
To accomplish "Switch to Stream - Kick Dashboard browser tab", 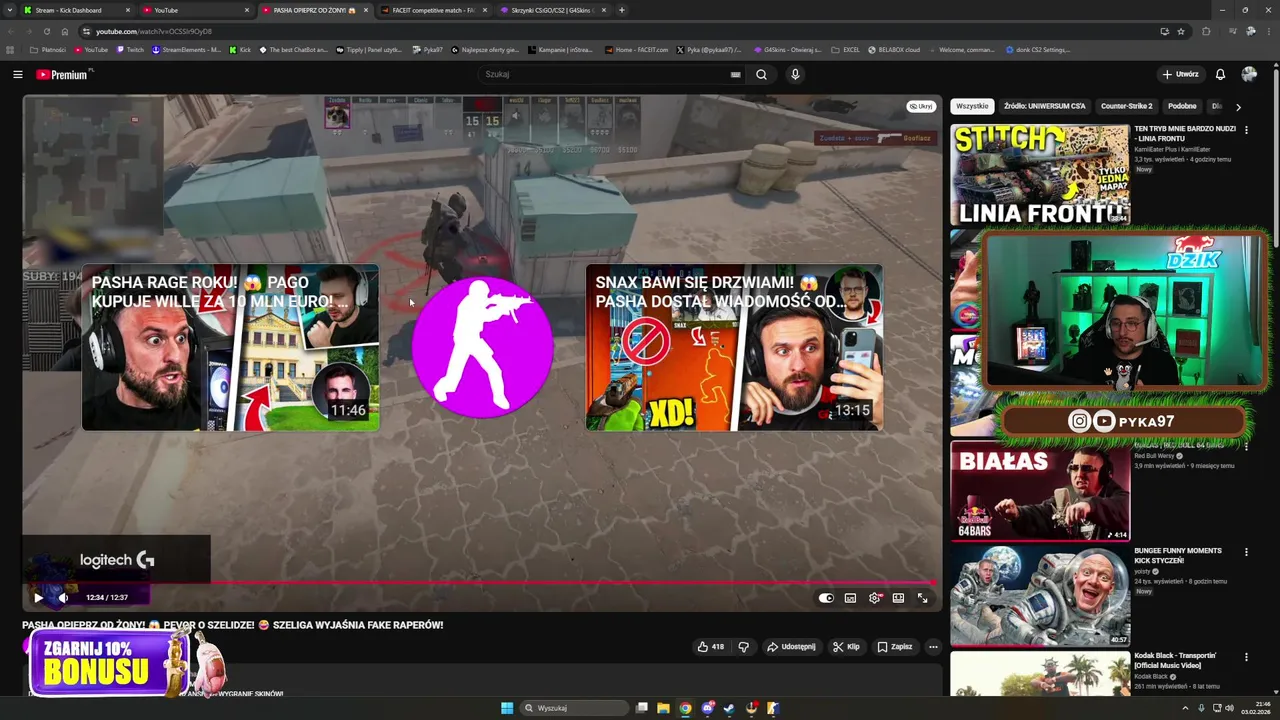I will point(76,10).
